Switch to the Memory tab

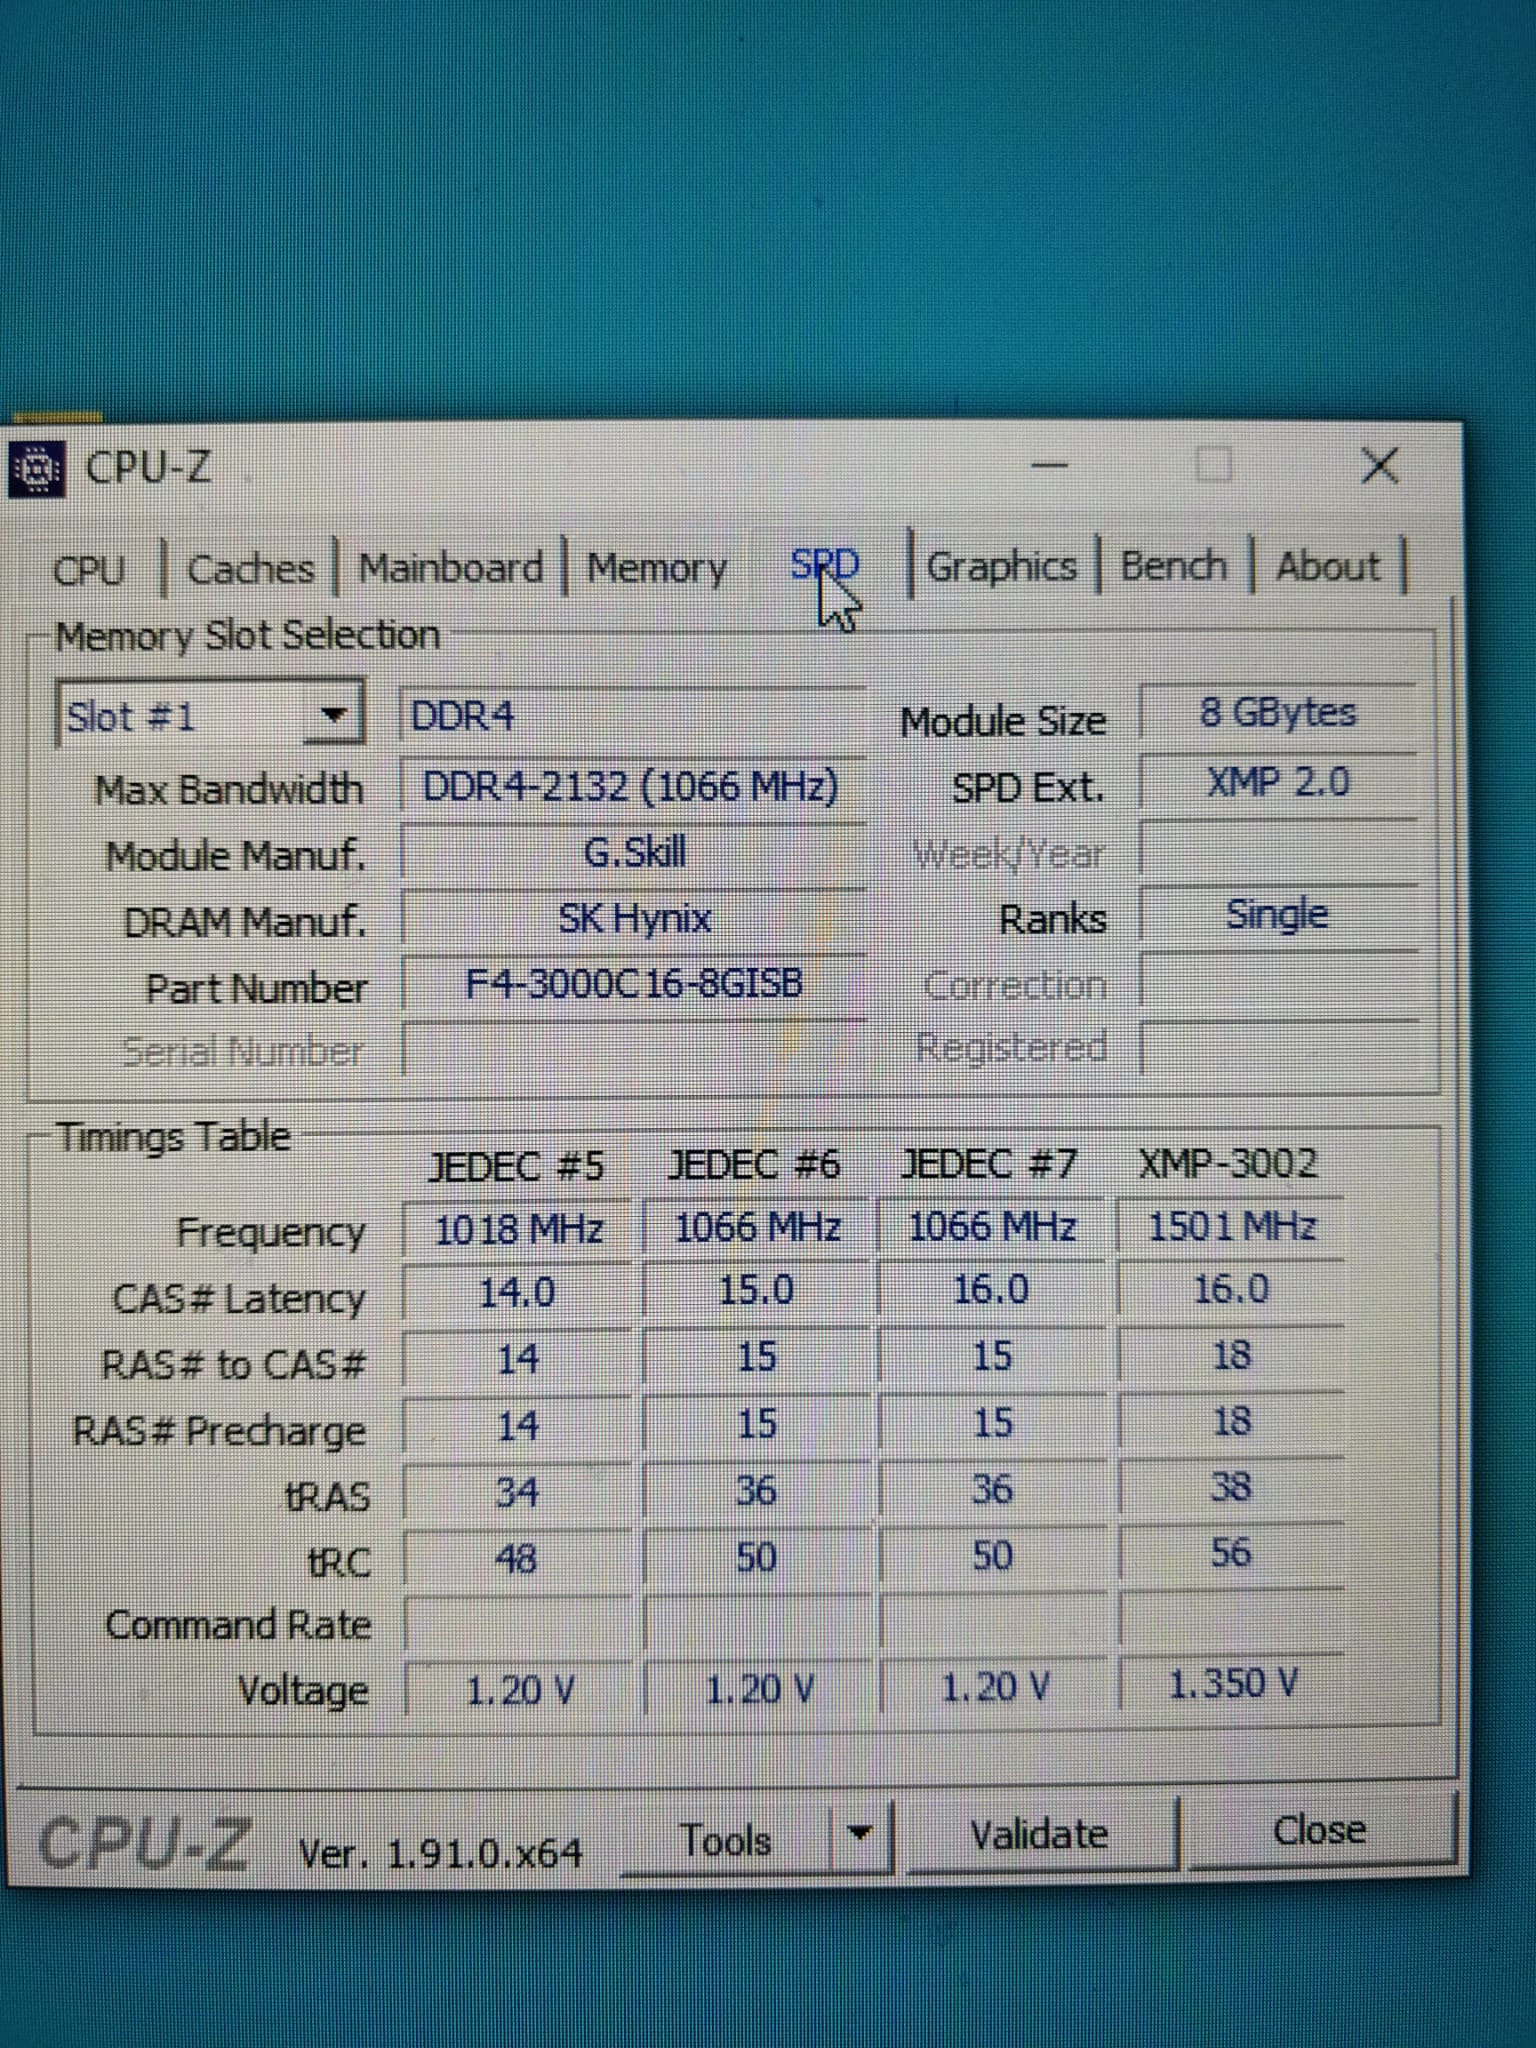(x=657, y=567)
